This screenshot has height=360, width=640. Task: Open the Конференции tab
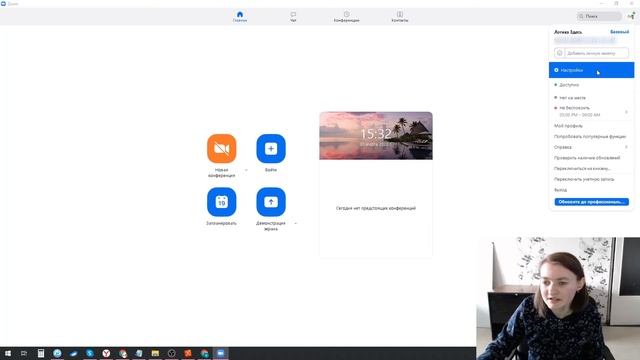tap(347, 17)
